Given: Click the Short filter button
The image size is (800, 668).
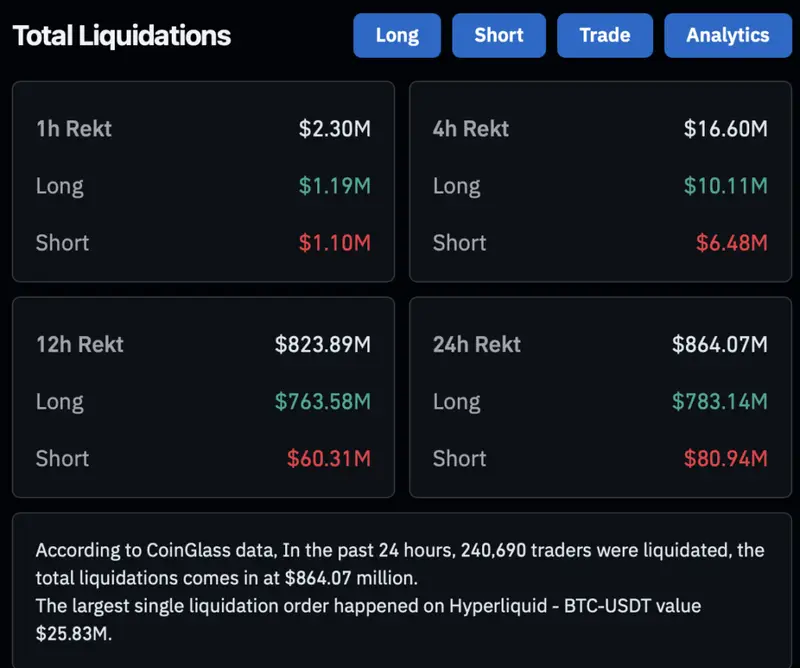Looking at the screenshot, I should tap(498, 35).
